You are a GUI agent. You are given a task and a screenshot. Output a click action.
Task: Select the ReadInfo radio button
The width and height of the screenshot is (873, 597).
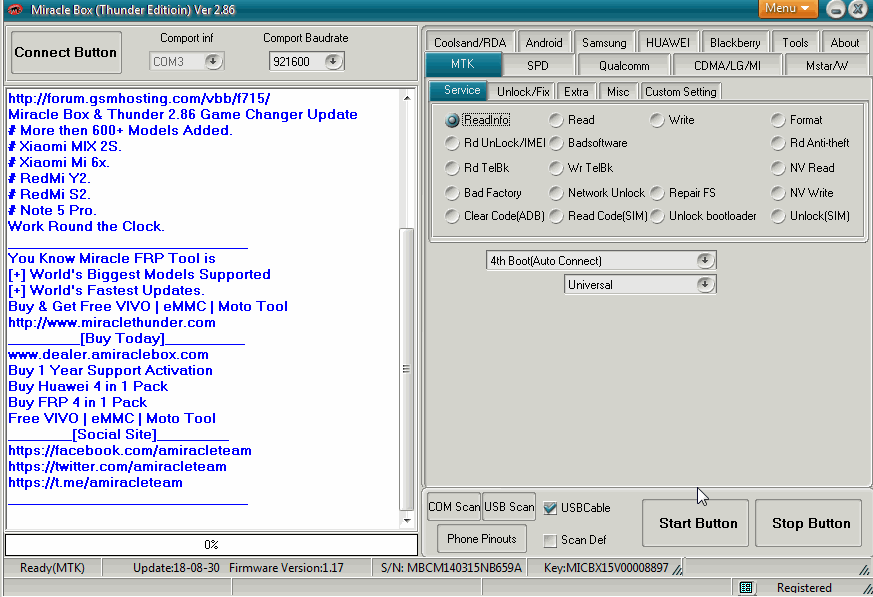point(452,120)
